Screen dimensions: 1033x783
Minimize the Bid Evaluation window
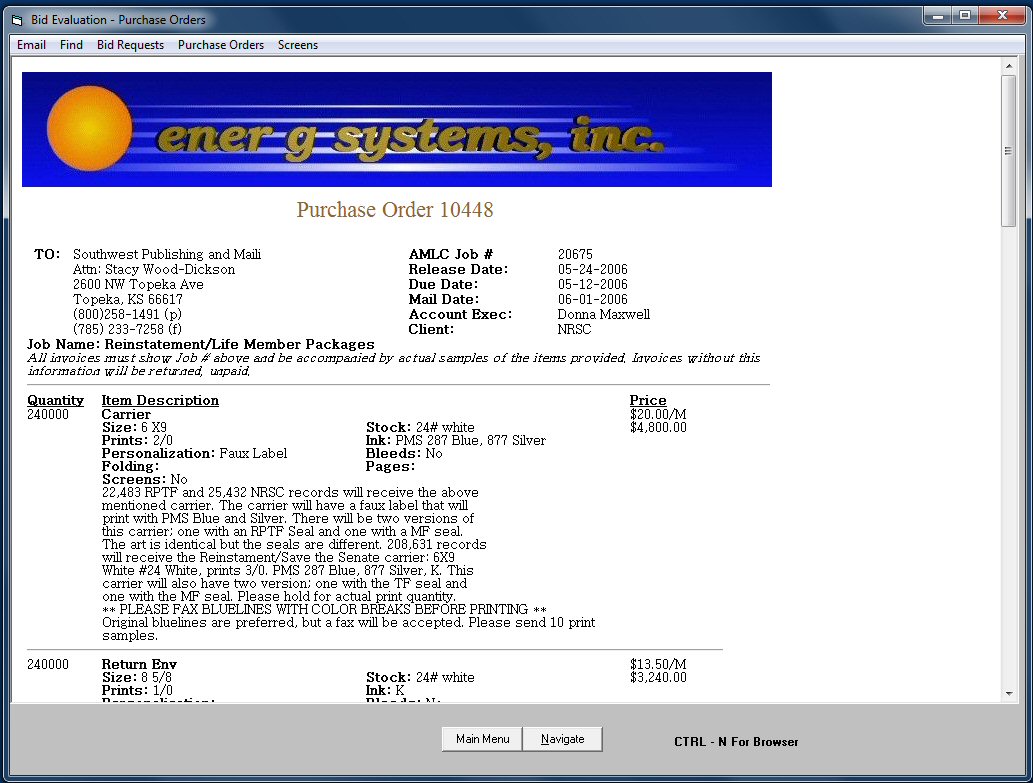click(x=937, y=15)
